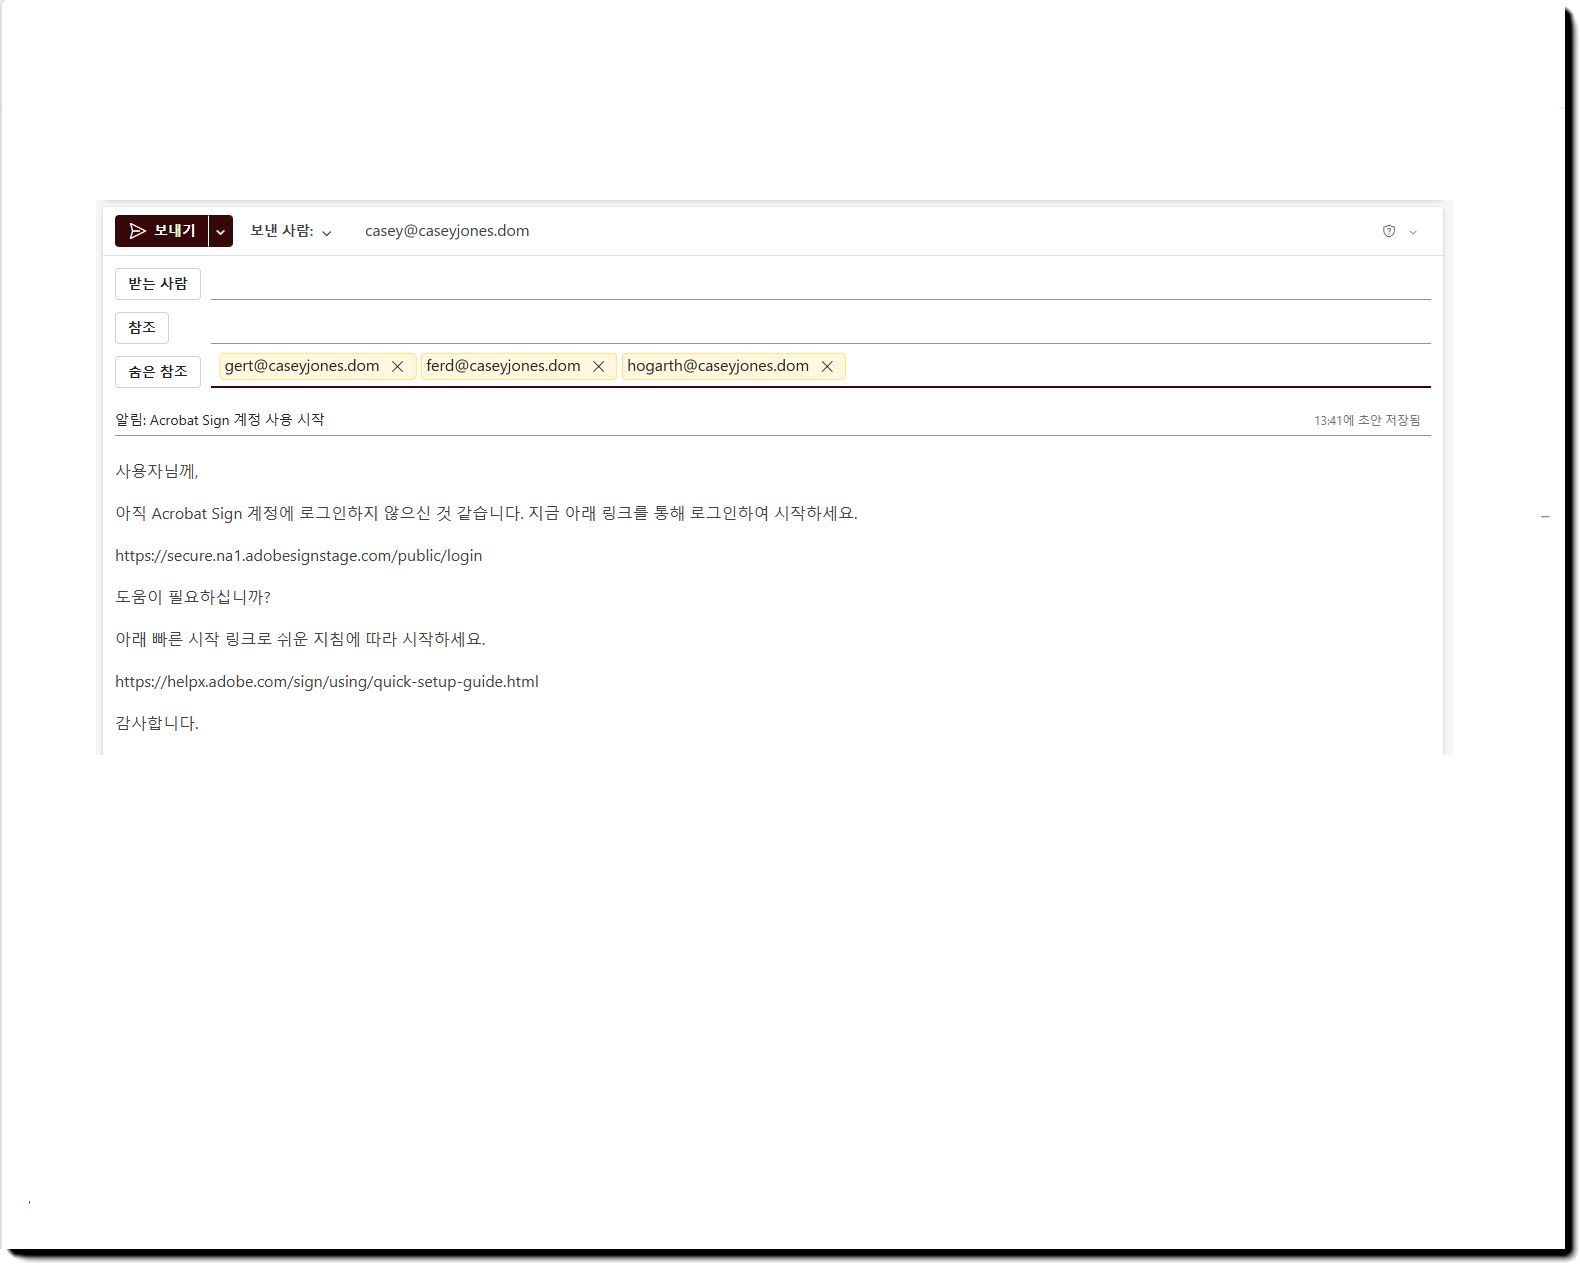This screenshot has width=1580, height=1265.
Task: Focus the 참조 Cc input field
Action: [x=820, y=328]
